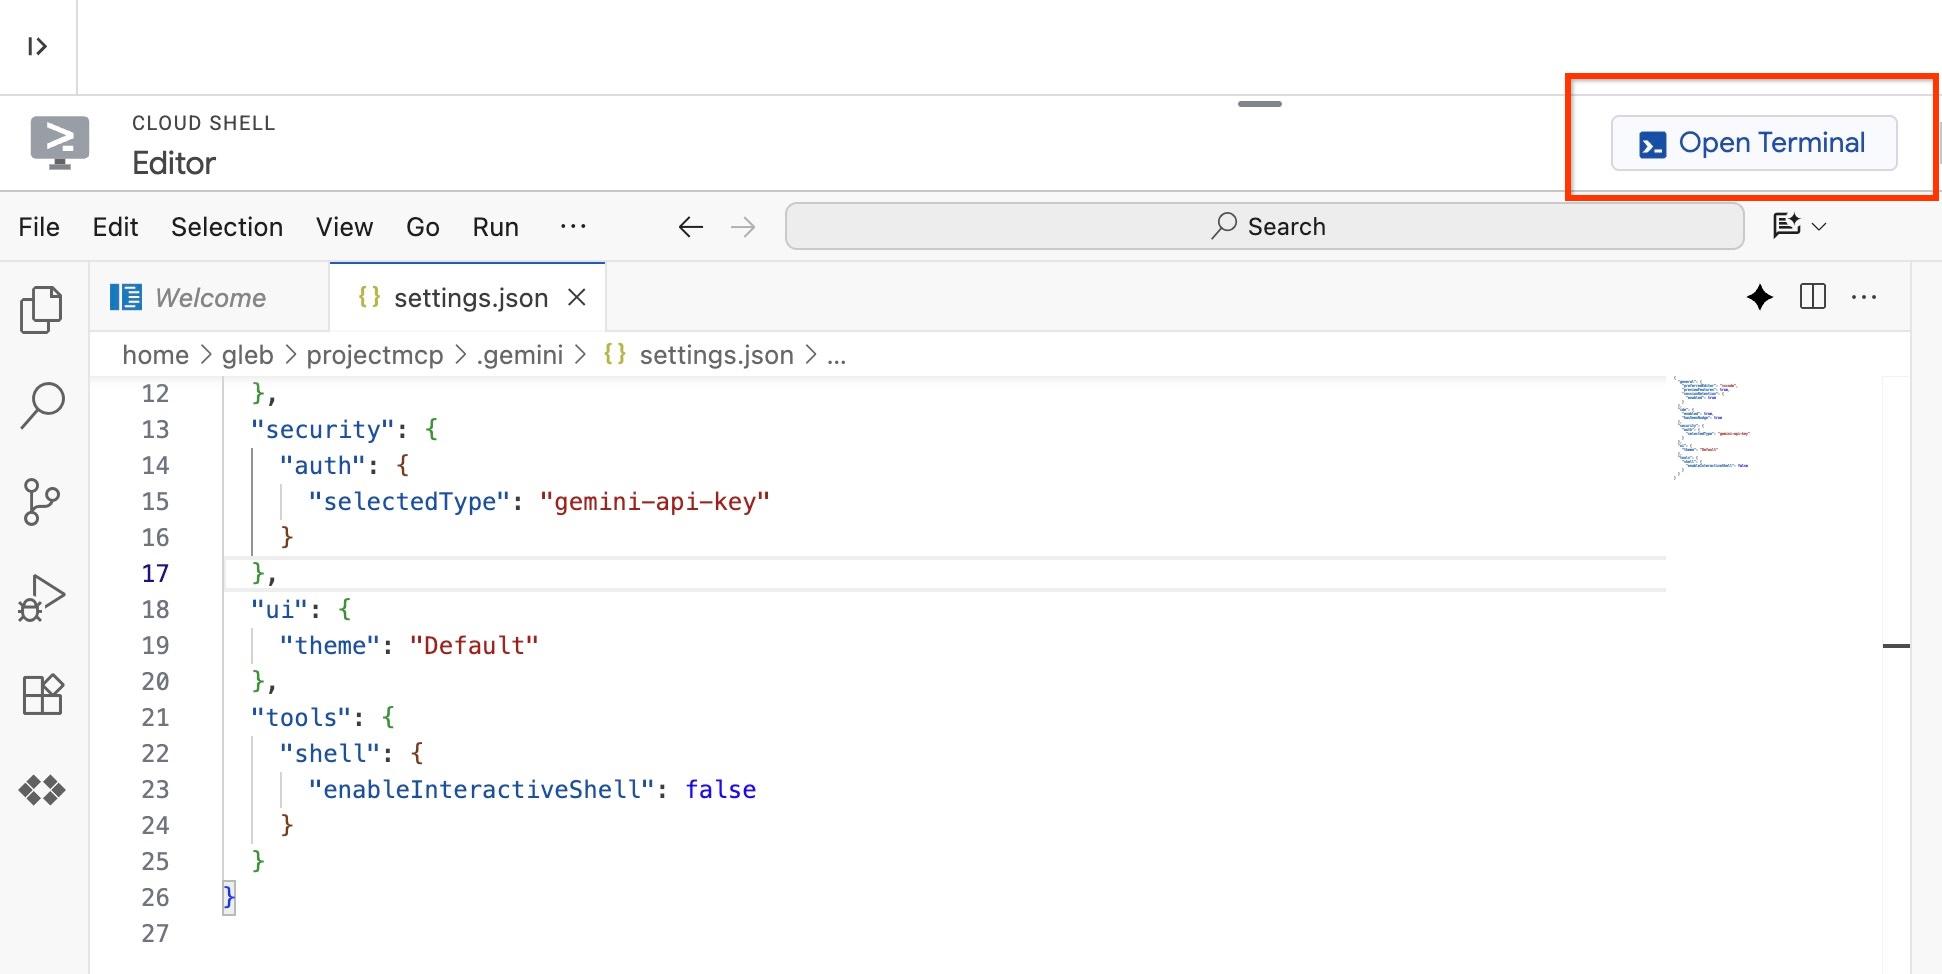Click the Open Terminal button
This screenshot has height=974, width=1942.
point(1753,143)
